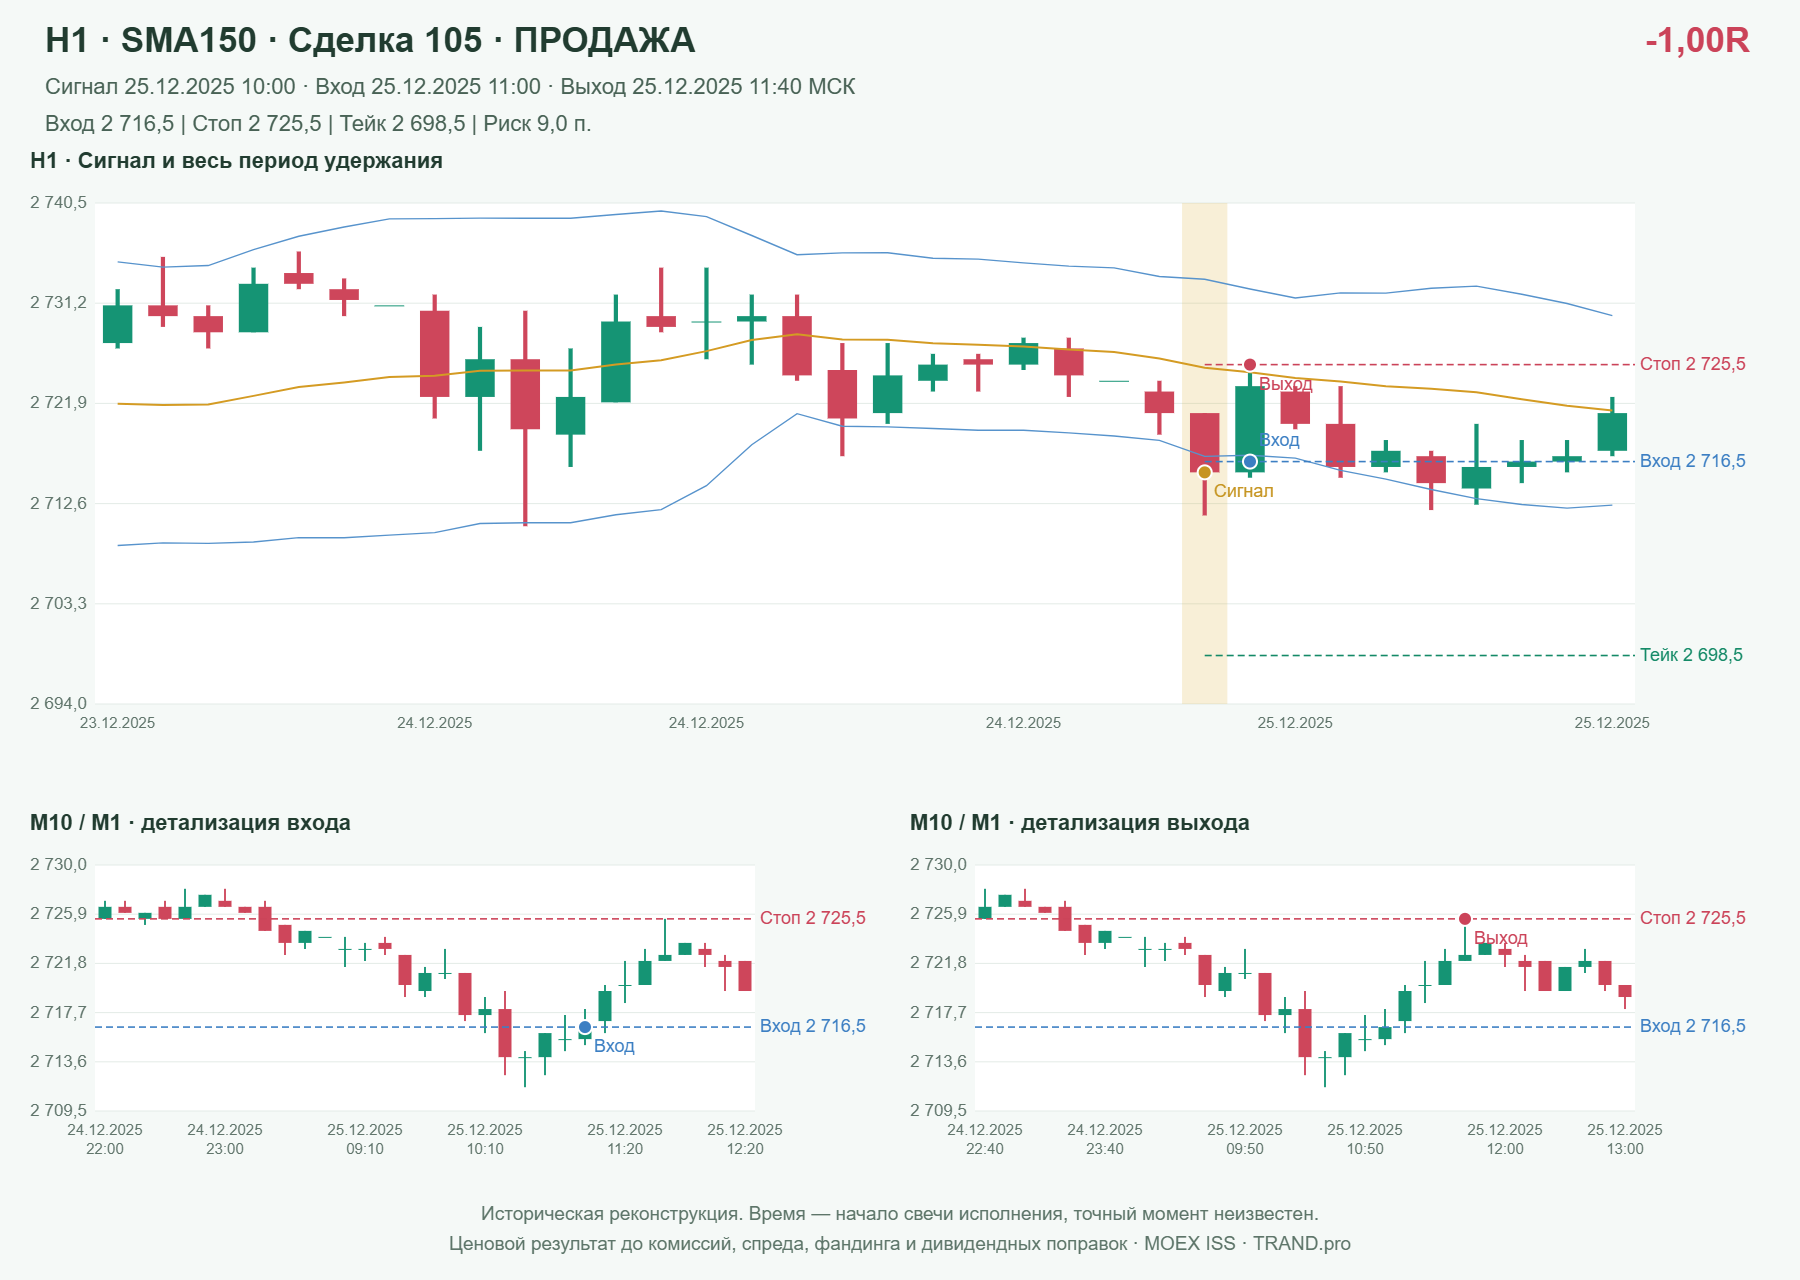Click the 2 730,0 axis value in entry detail chart
Viewport: 1800px width, 1280px height.
pos(58,865)
